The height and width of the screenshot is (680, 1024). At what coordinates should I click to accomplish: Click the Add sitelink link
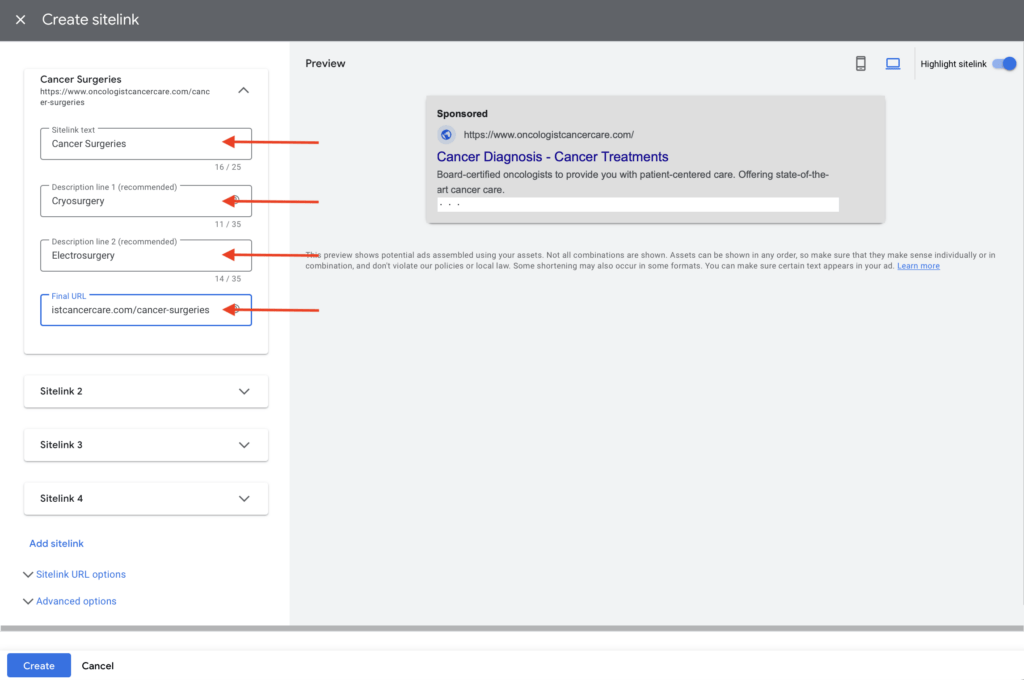(56, 544)
